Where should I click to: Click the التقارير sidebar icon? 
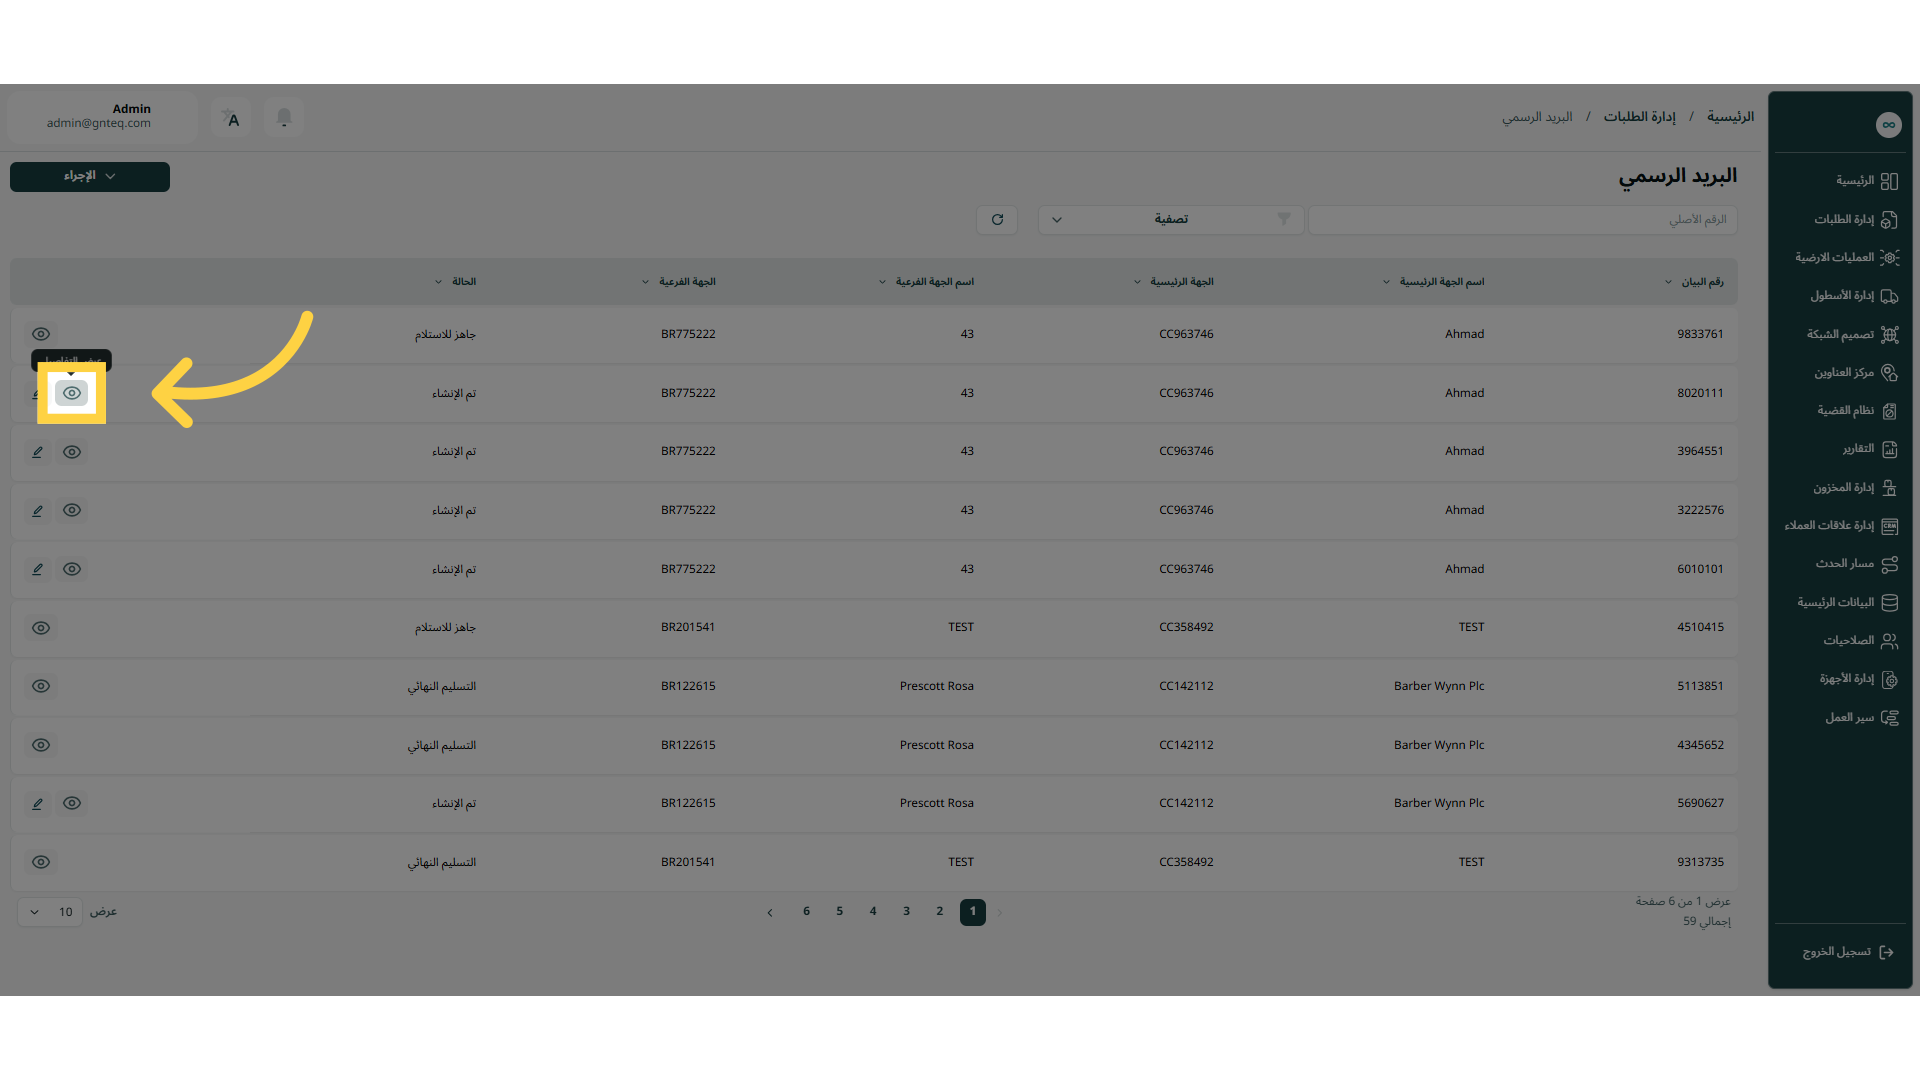point(1889,449)
